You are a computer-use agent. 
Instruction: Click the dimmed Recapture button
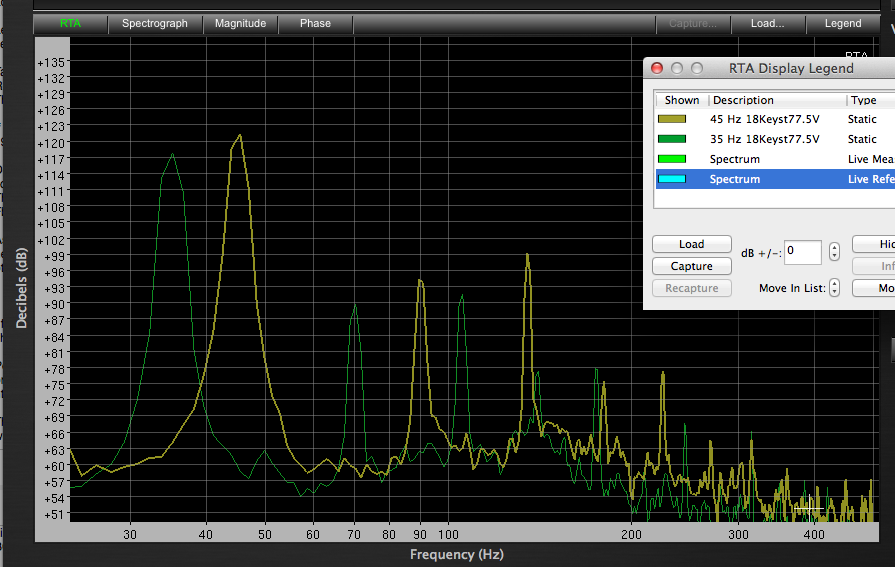pos(692,288)
